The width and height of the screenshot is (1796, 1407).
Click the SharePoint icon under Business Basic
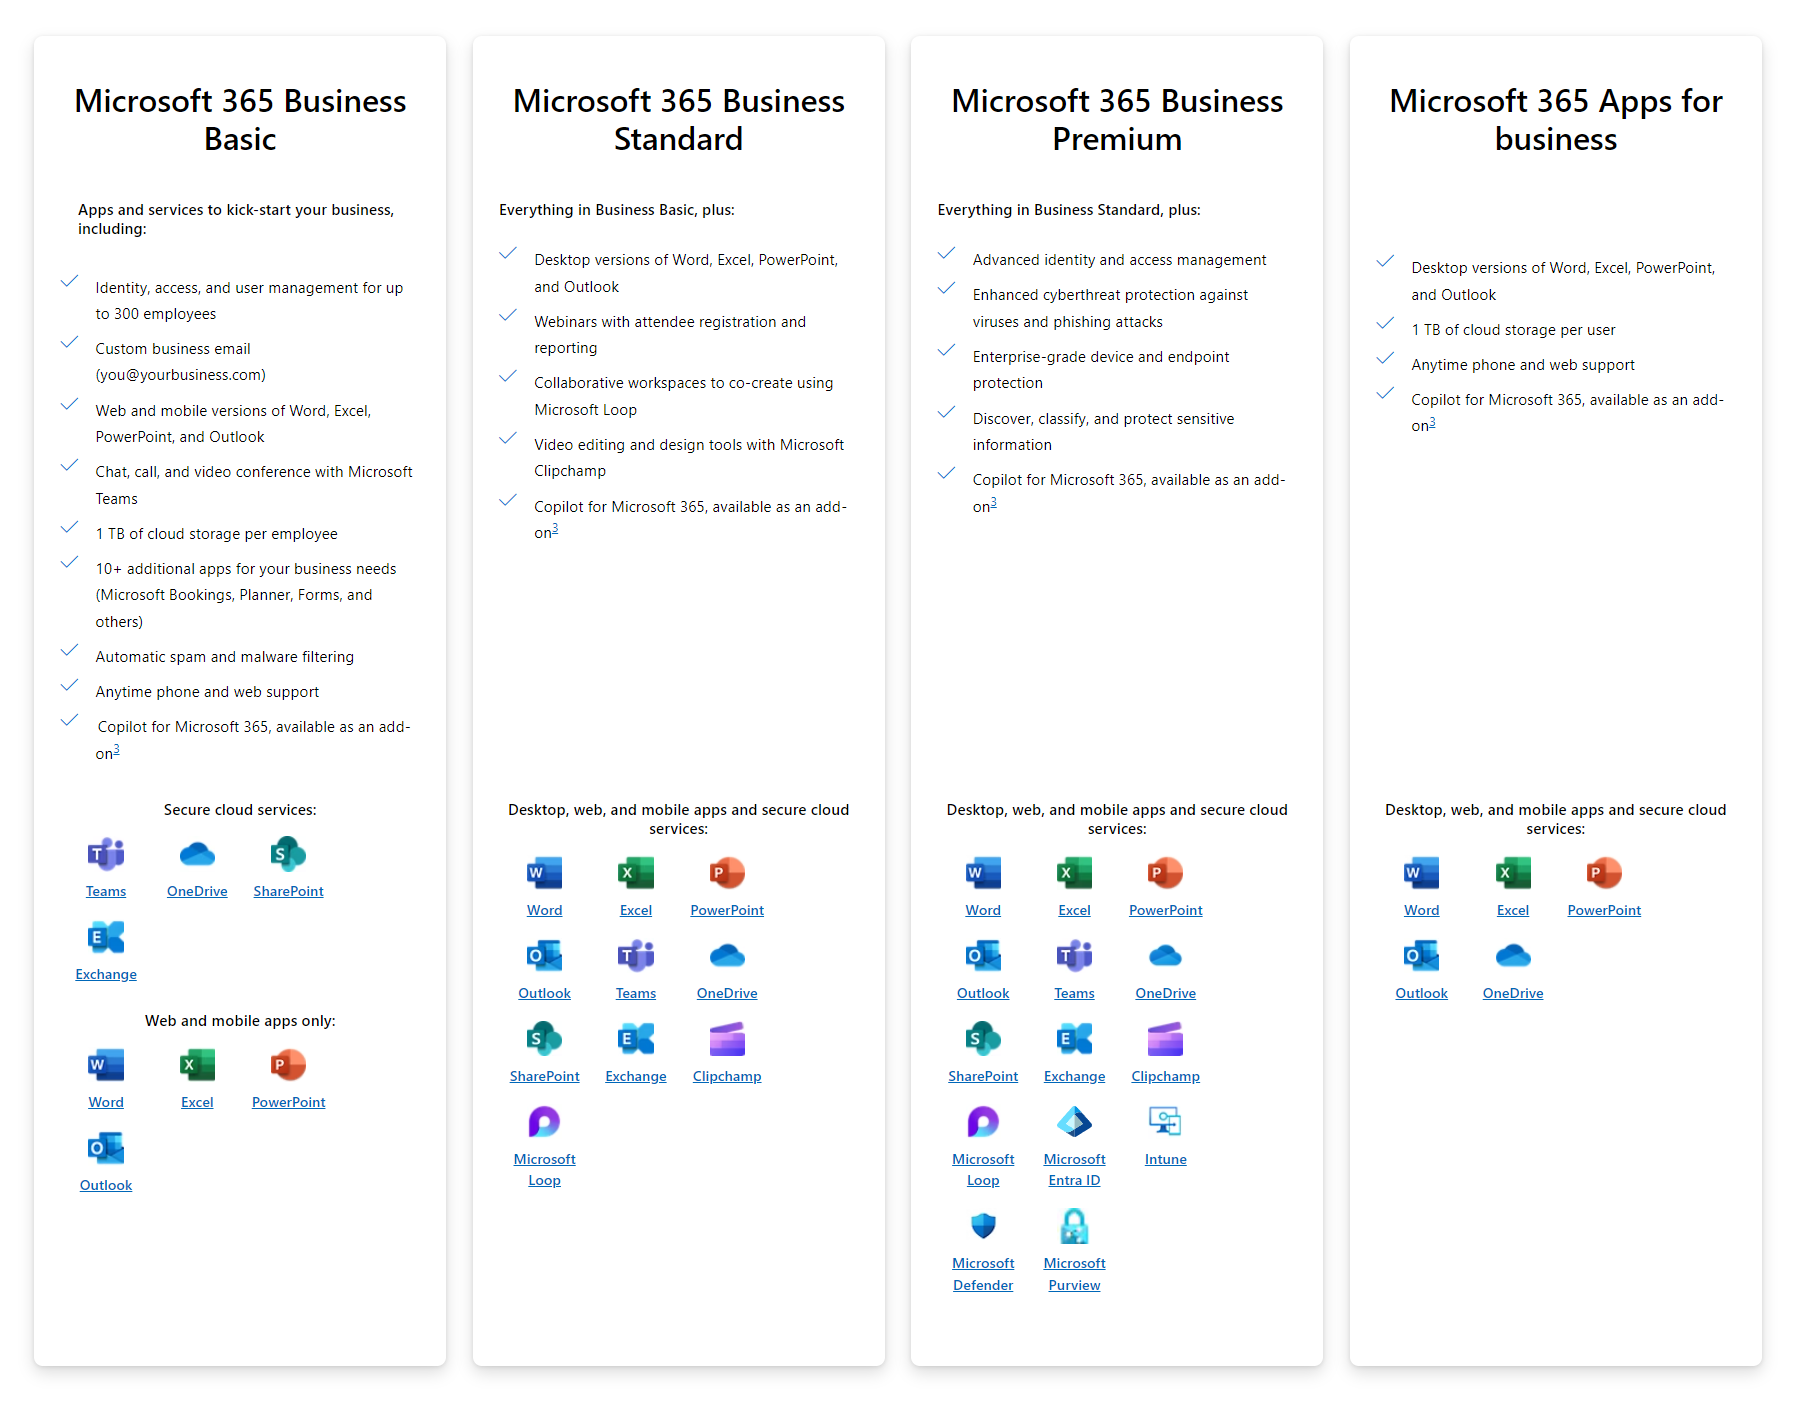coord(287,853)
